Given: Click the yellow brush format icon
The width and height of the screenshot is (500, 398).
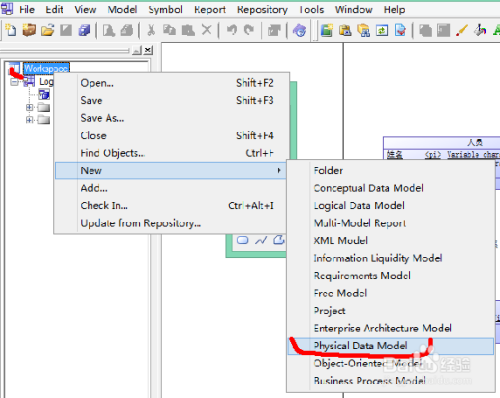Looking at the screenshot, I should coord(462,30).
